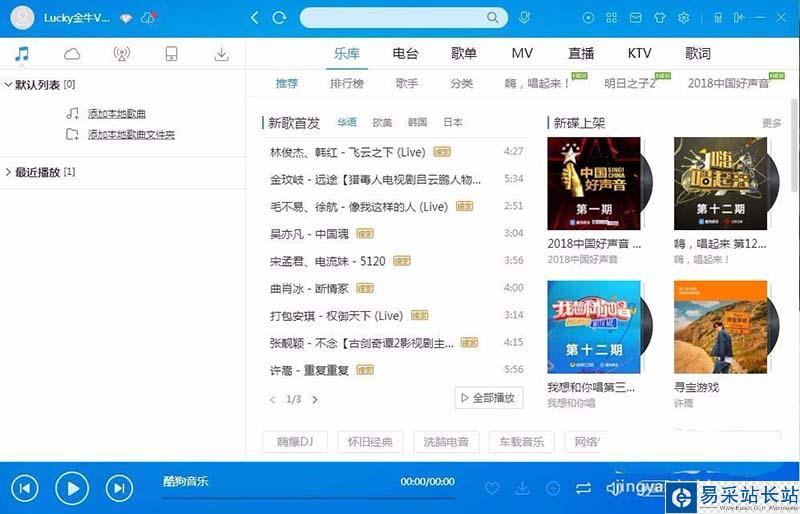This screenshot has width=800, height=514.
Task: Click the back navigation arrow
Action: click(x=255, y=18)
